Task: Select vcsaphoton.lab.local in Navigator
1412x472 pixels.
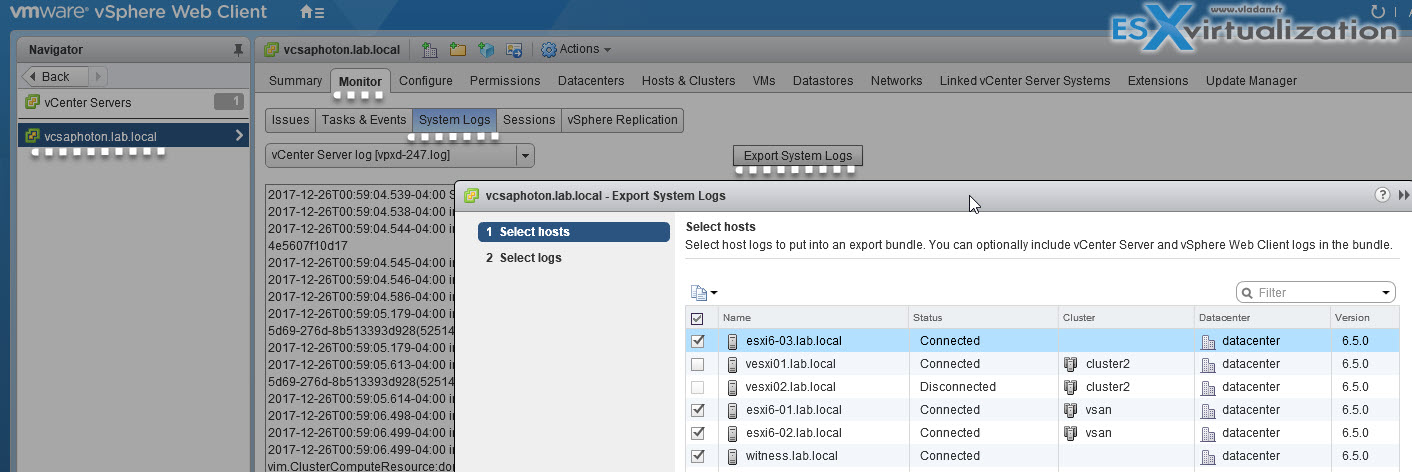Action: [x=100, y=136]
